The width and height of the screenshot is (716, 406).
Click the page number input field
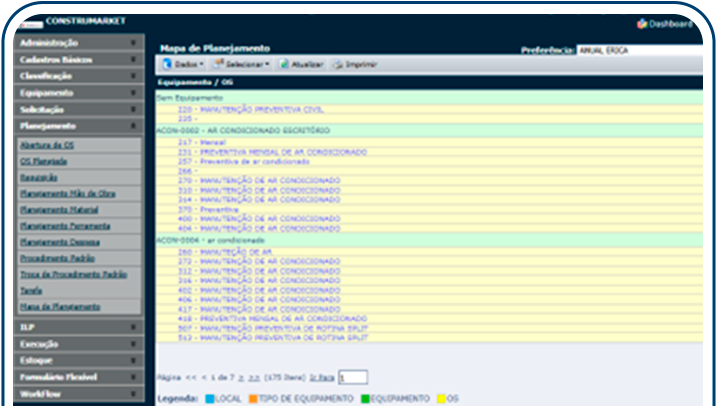(352, 377)
